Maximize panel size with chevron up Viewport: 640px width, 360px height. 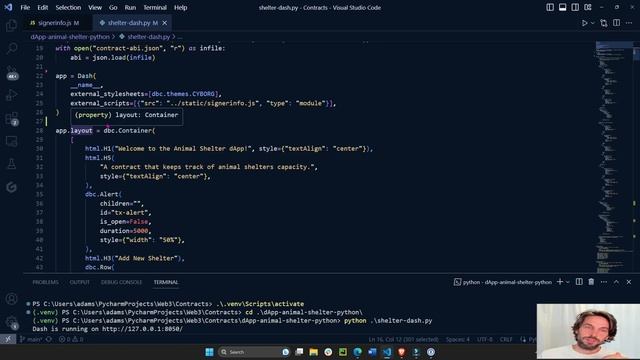[616, 282]
